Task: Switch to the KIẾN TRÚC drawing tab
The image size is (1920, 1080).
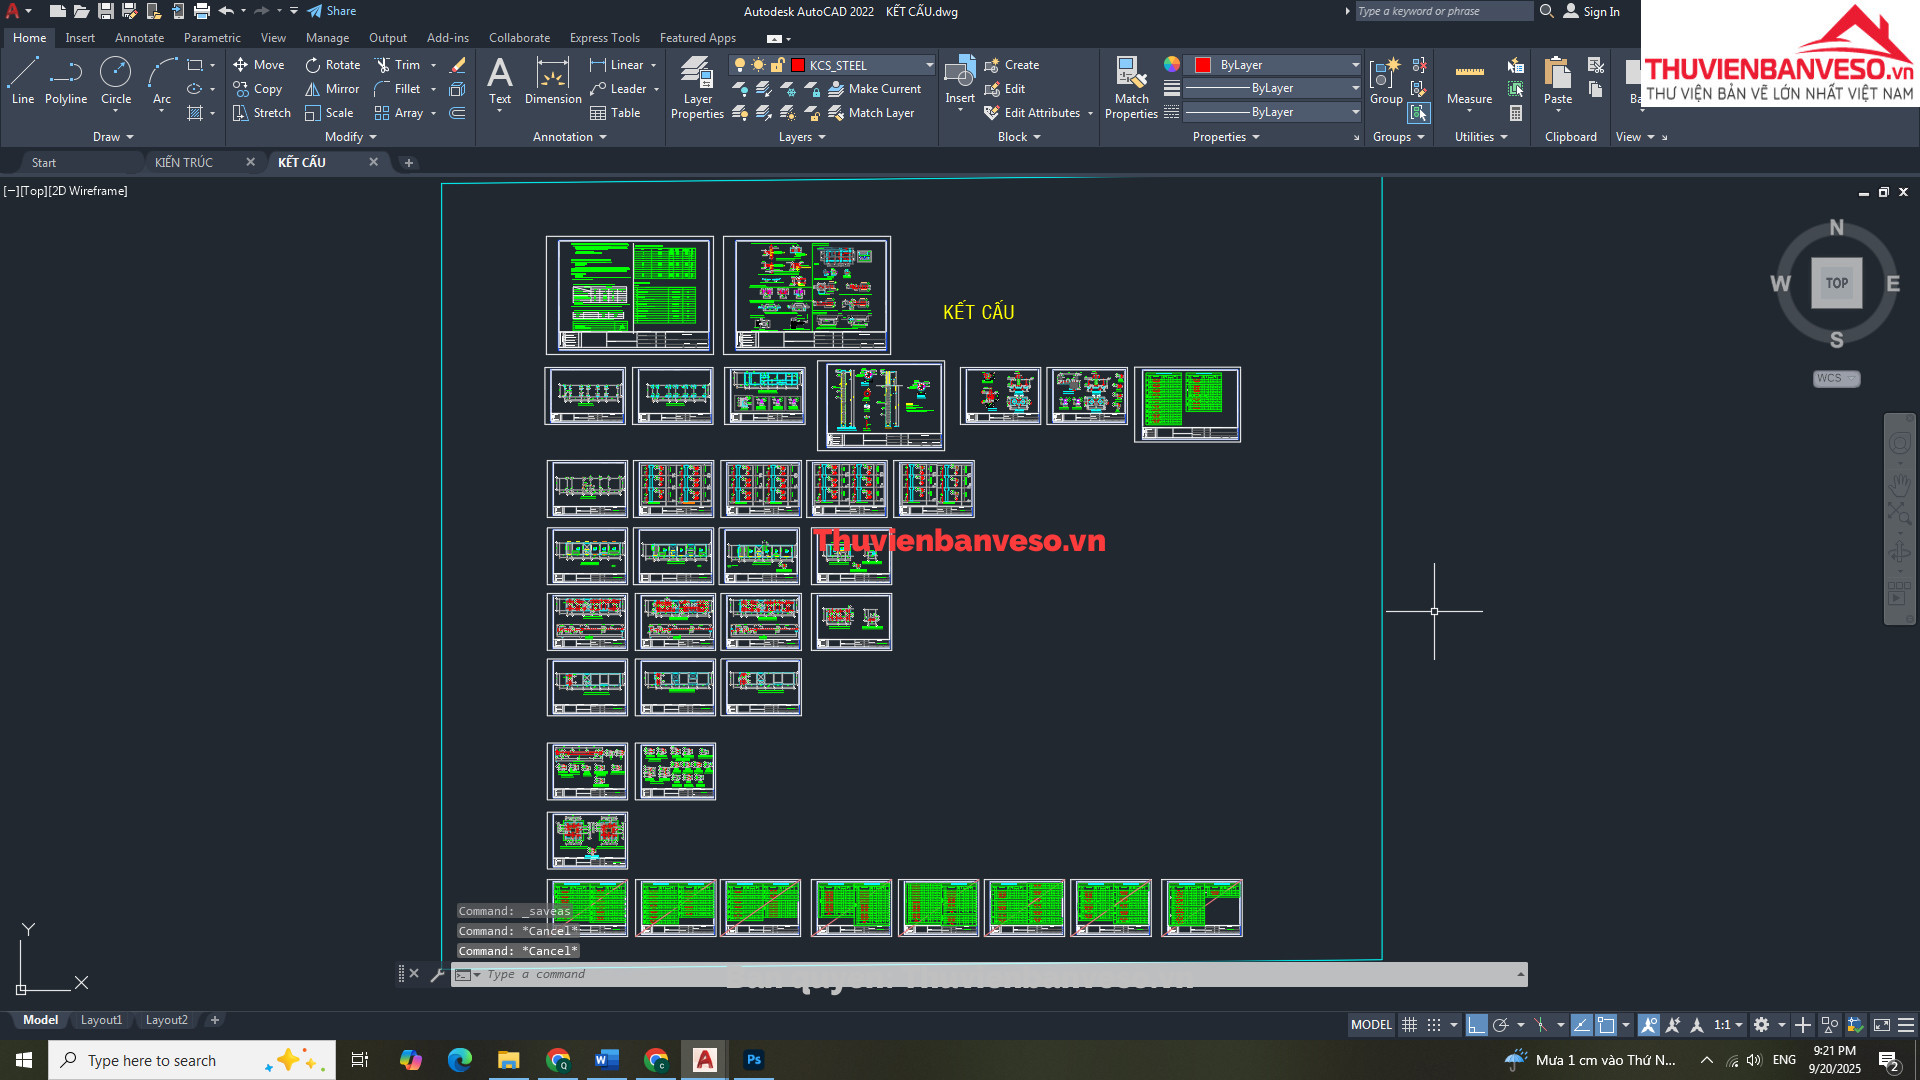Action: pos(184,162)
